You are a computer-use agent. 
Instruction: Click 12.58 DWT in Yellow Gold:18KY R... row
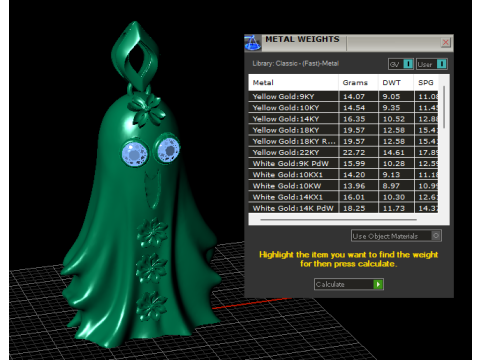tap(396, 141)
